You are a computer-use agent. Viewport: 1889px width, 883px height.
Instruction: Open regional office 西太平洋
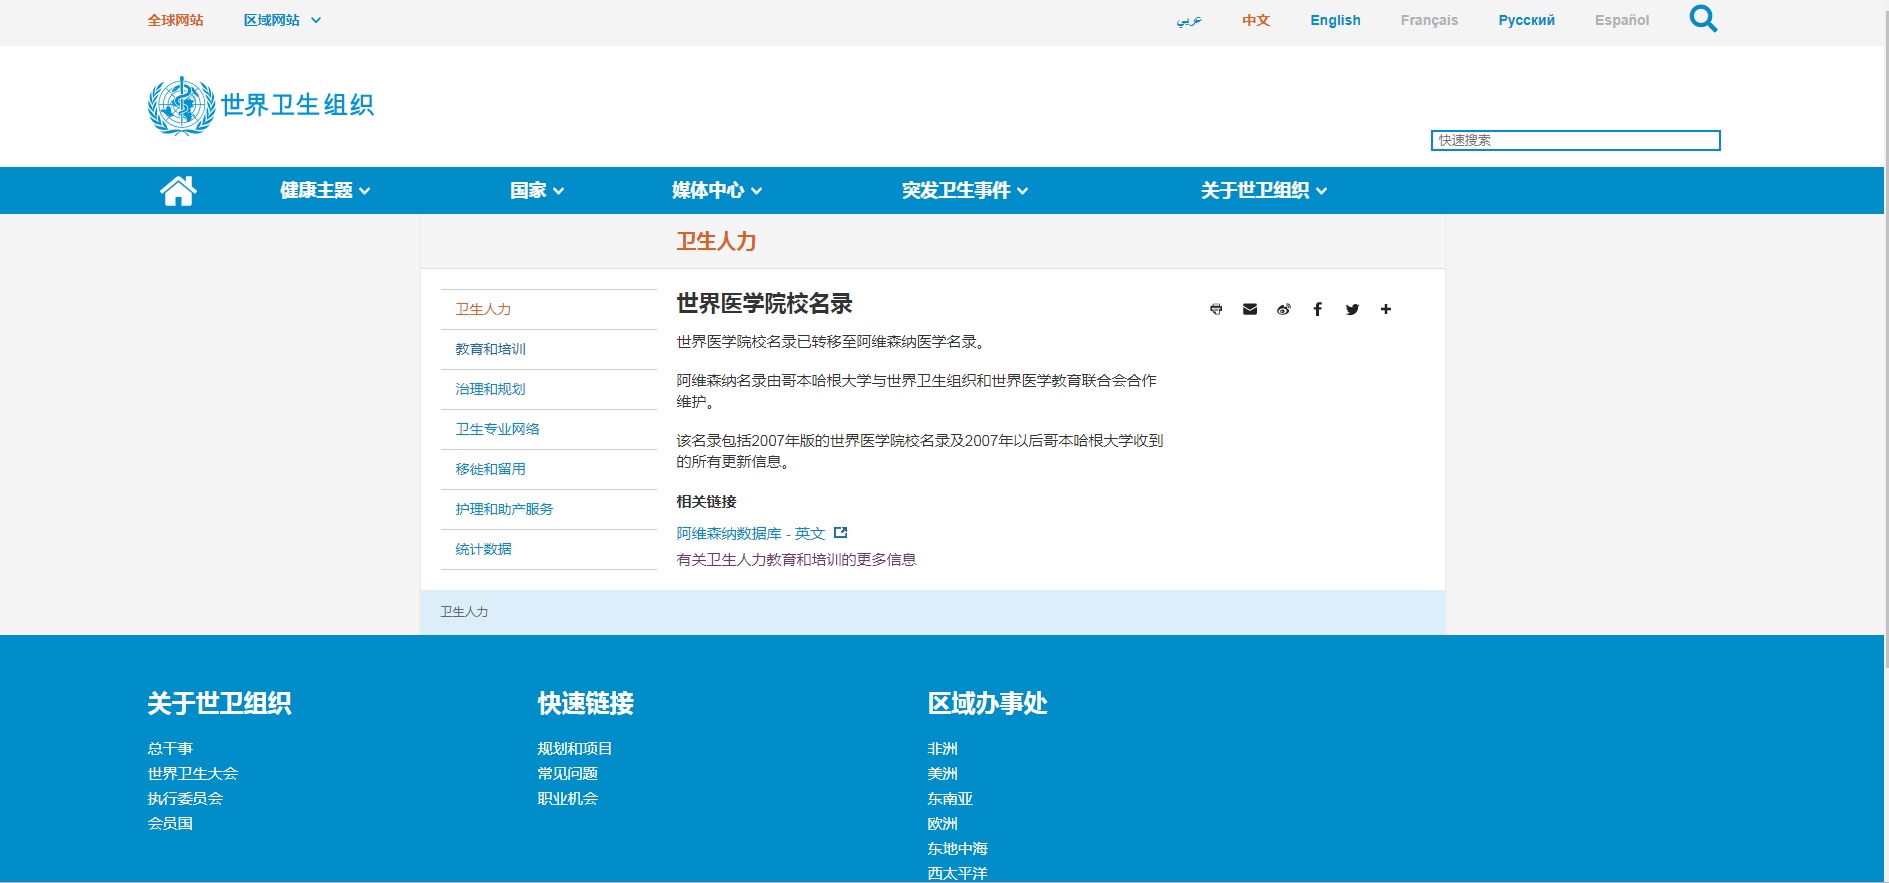(957, 873)
